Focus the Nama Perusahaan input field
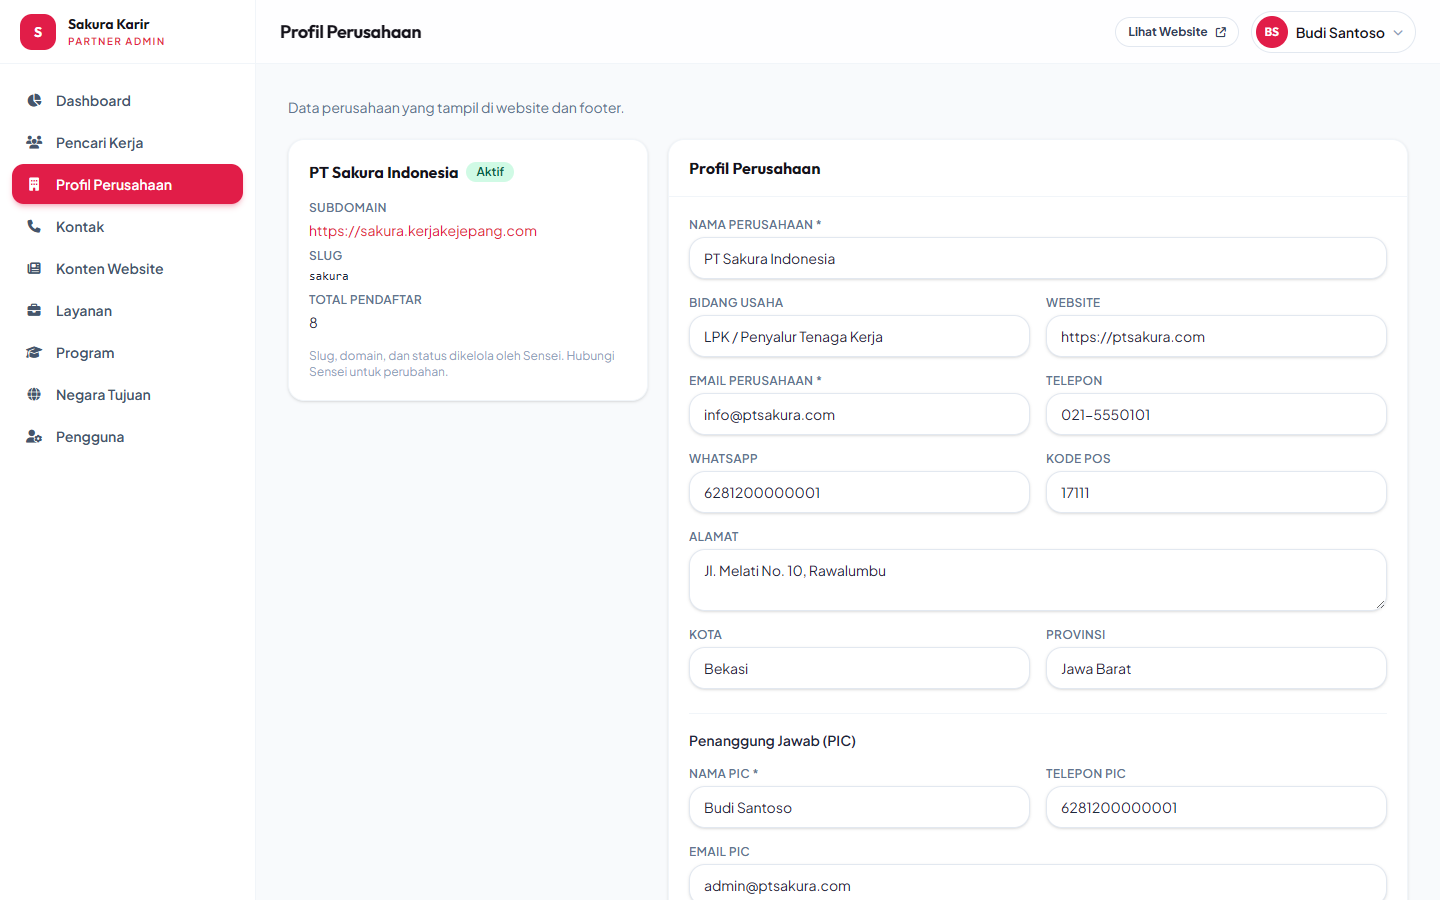Image resolution: width=1440 pixels, height=900 pixels. [1038, 258]
